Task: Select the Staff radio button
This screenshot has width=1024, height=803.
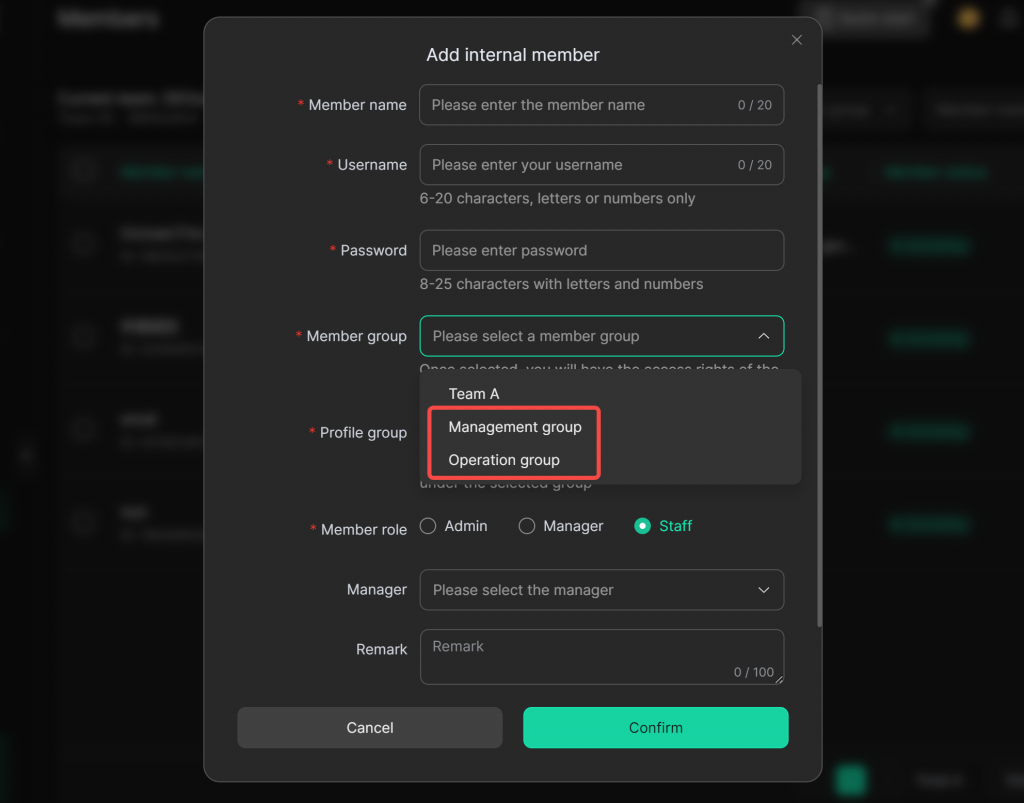Action: (x=643, y=526)
